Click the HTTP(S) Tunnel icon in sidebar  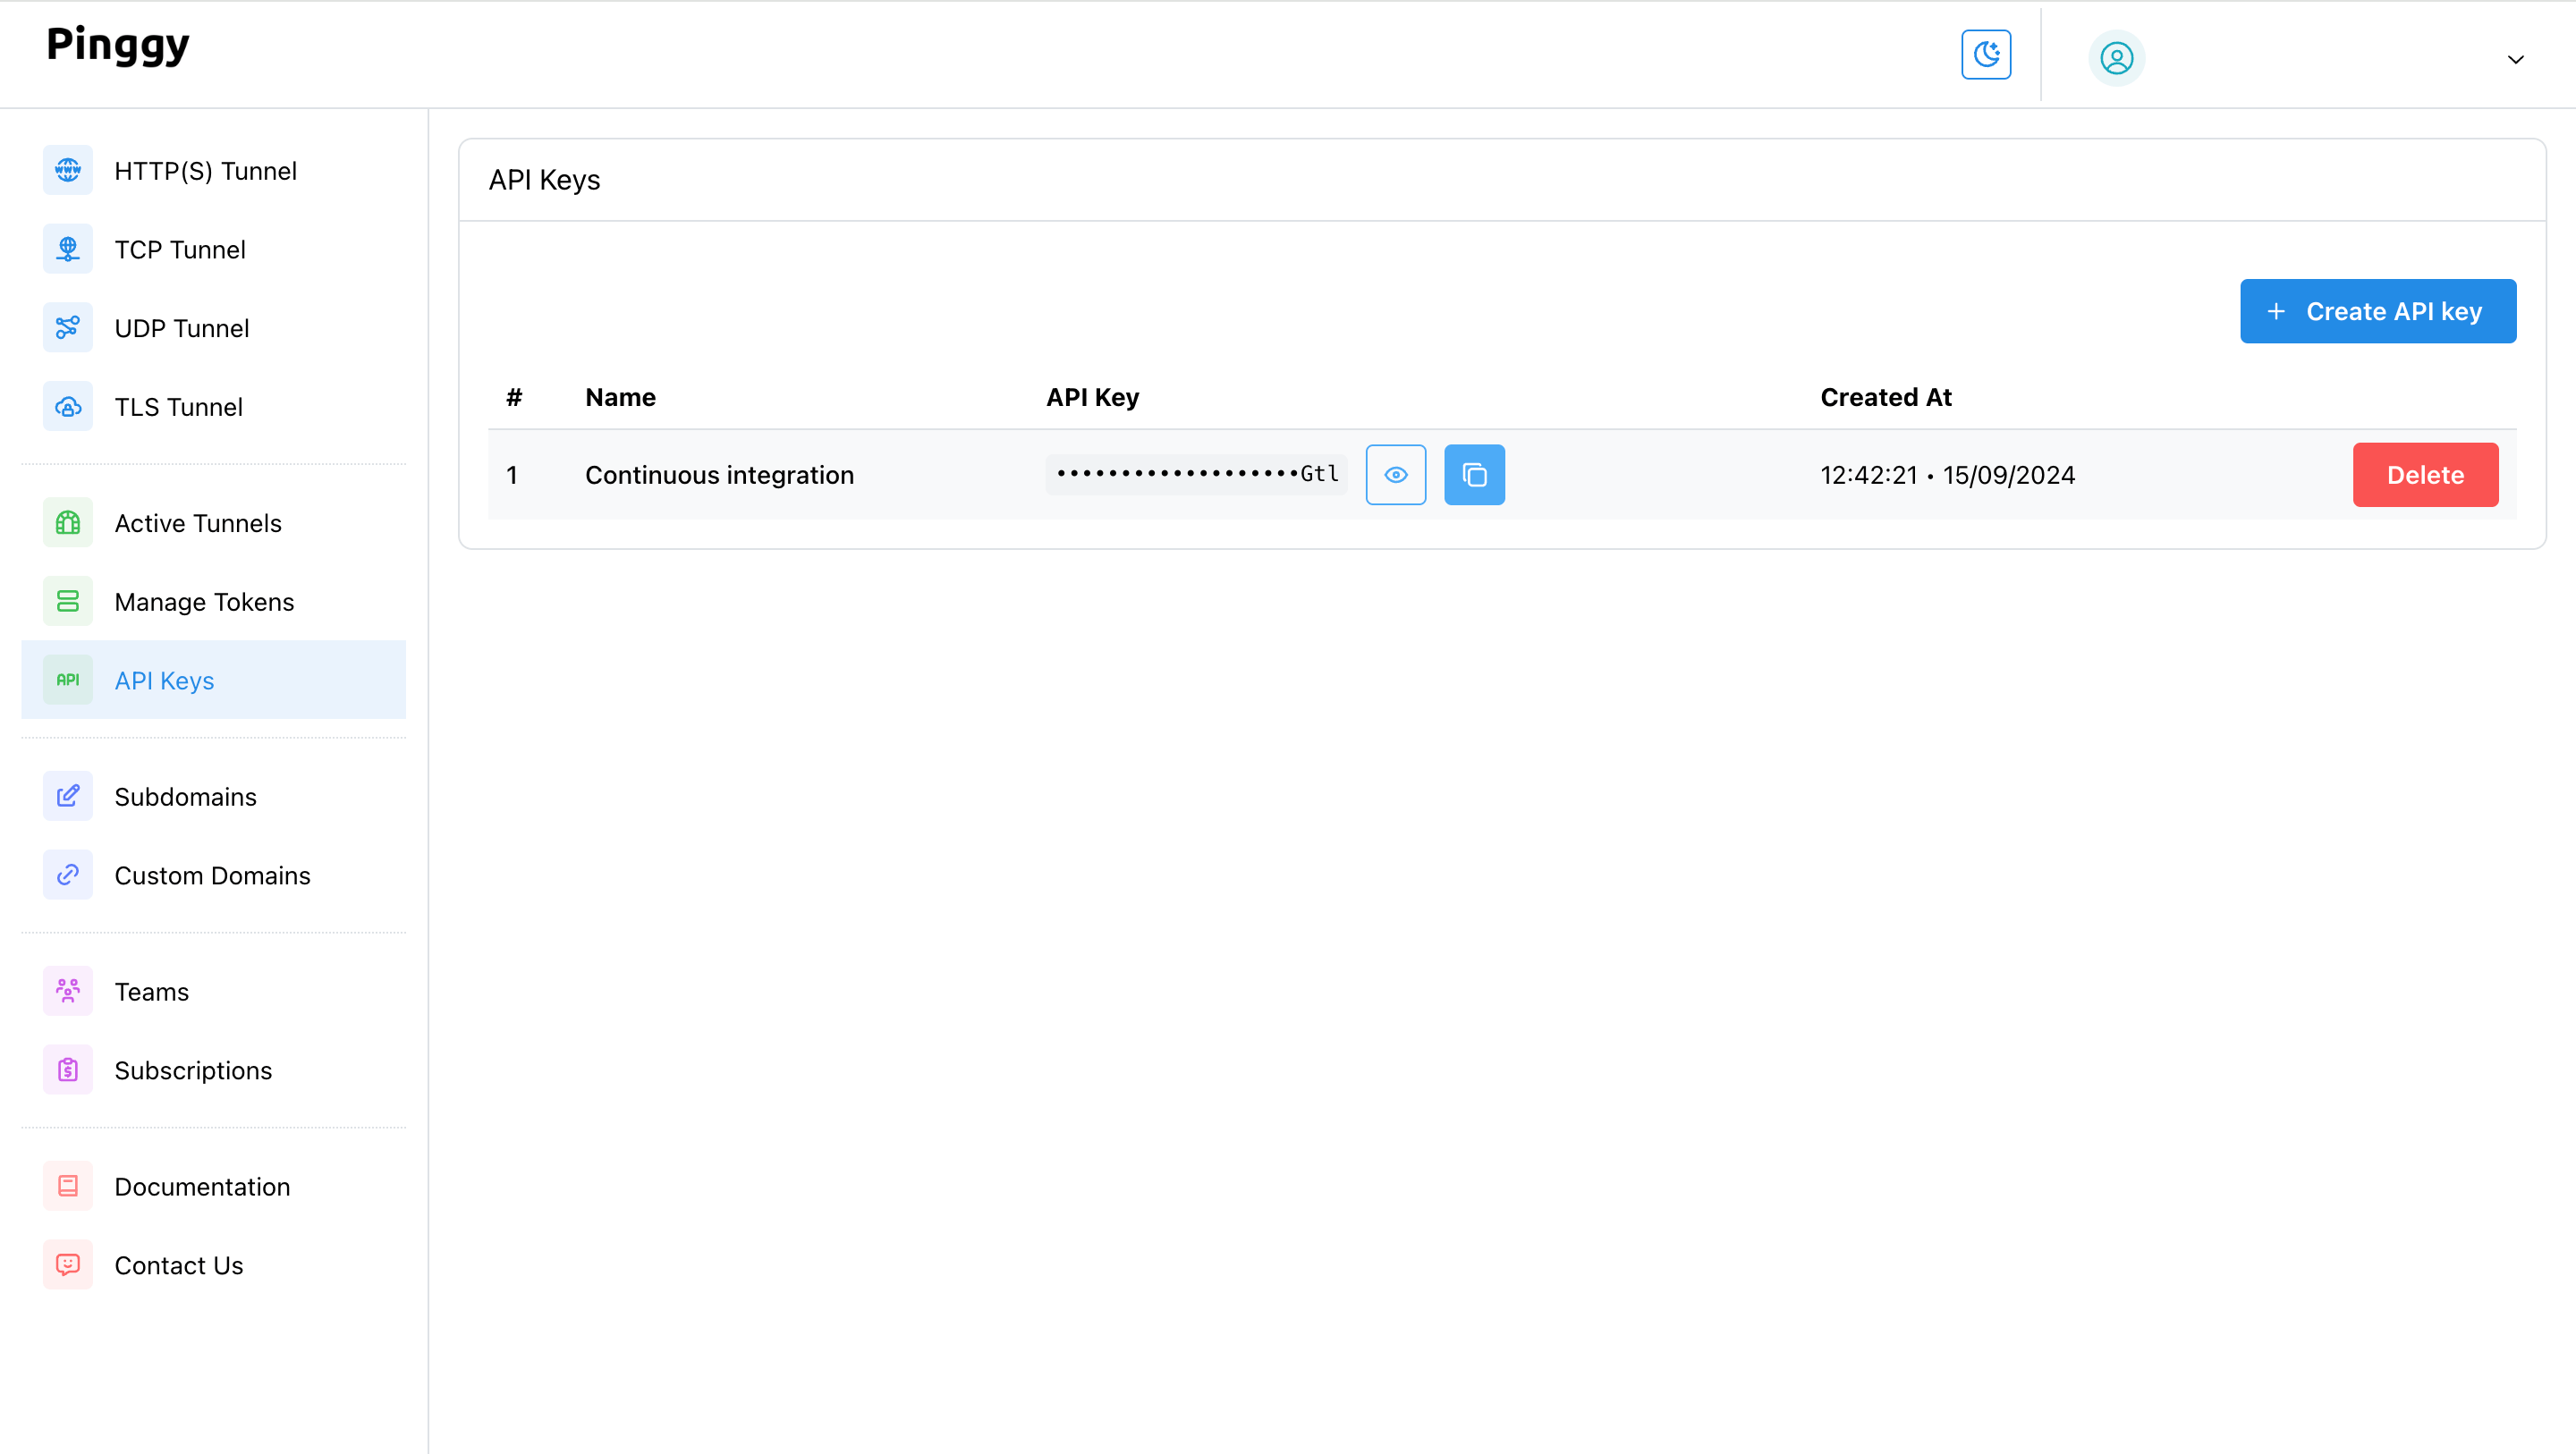tap(67, 172)
